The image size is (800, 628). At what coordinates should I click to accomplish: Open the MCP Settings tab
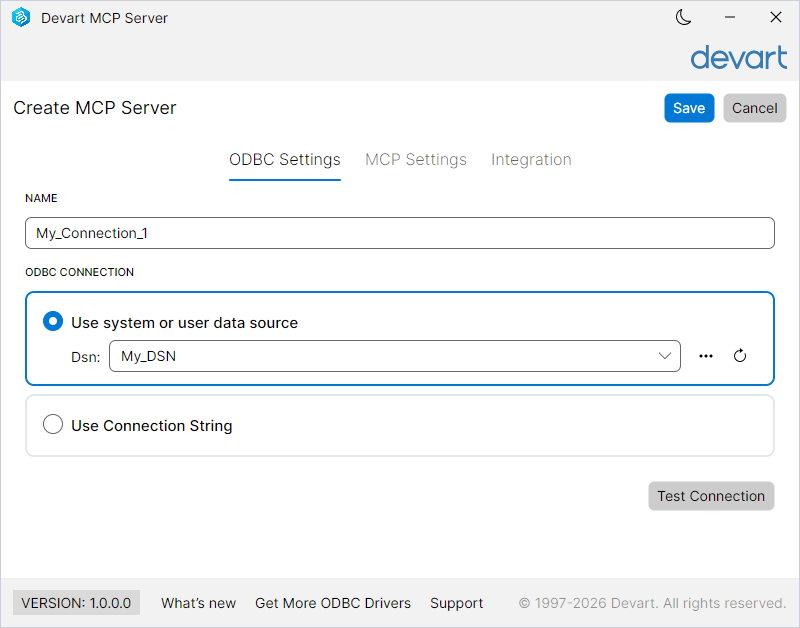tap(416, 160)
